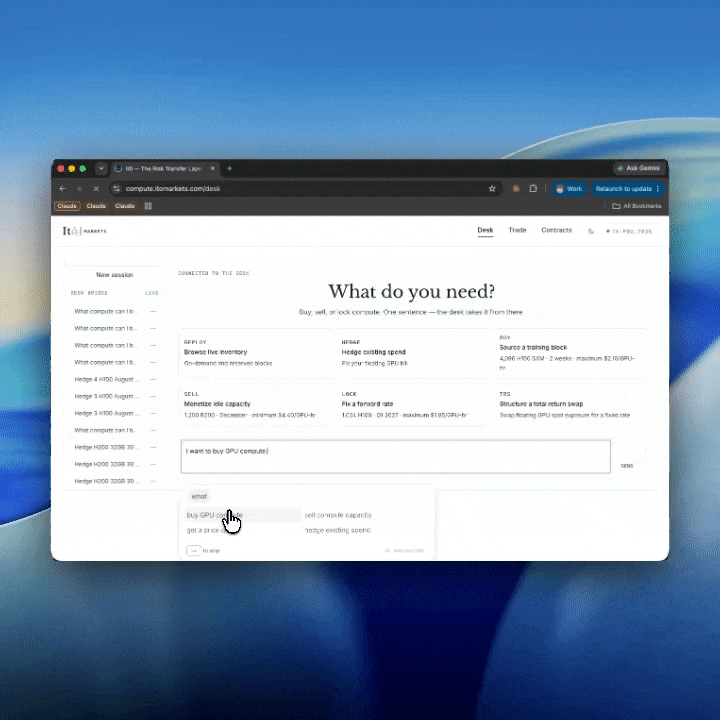Toggle dark mode moon icon
Image resolution: width=720 pixels, height=720 pixels.
pyautogui.click(x=591, y=231)
